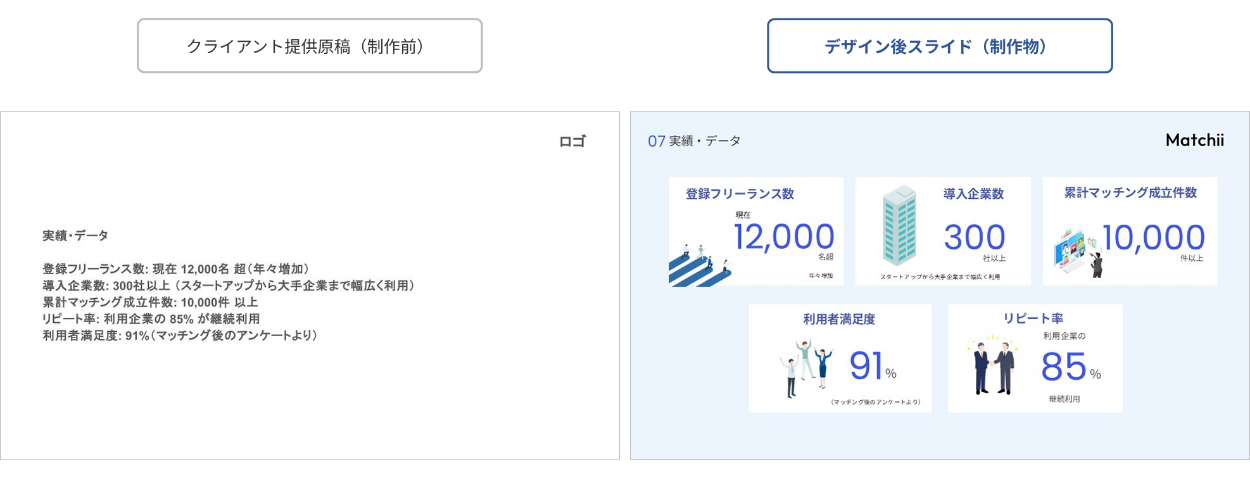Click the ロゴ placeholder text

(572, 142)
